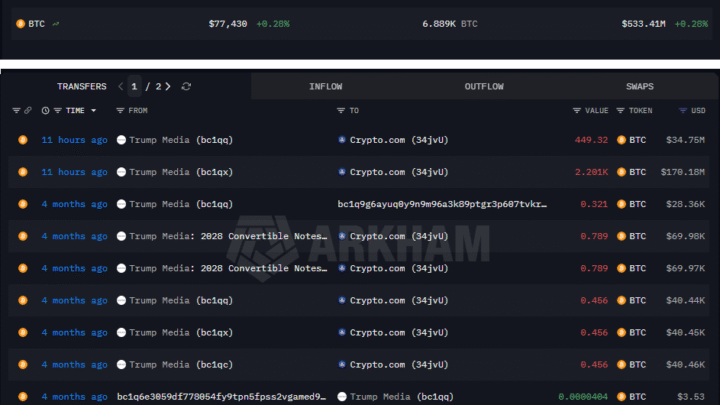The width and height of the screenshot is (720, 405).
Task: Open Trump Media (bc1qx) sender on $170.18M row
Action: (x=181, y=172)
